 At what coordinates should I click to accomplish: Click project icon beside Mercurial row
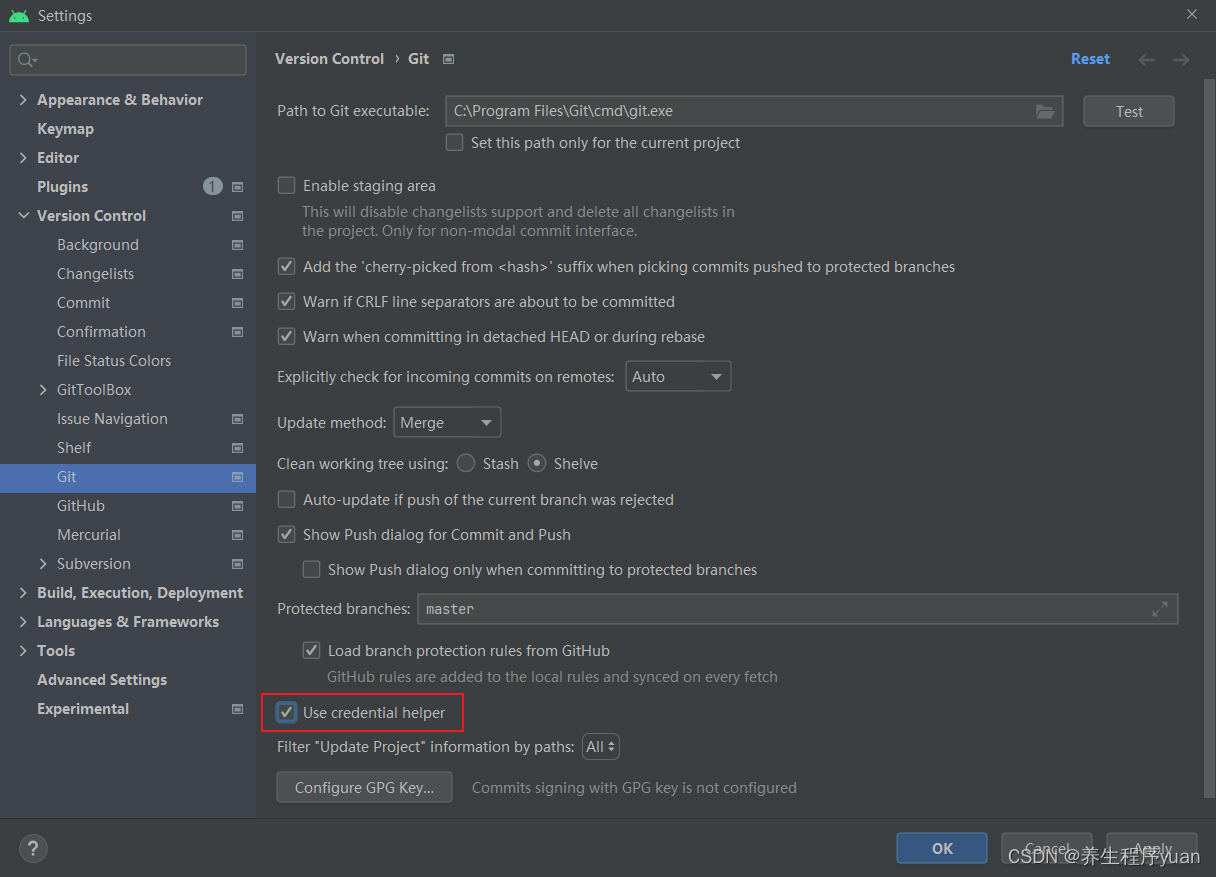(x=238, y=535)
